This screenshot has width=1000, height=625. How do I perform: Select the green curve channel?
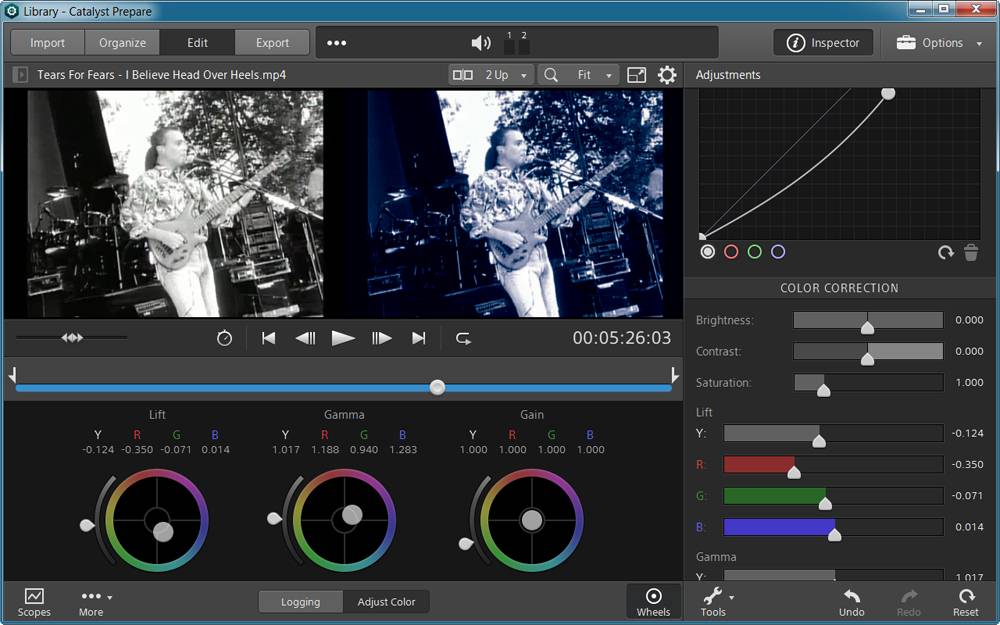click(754, 251)
